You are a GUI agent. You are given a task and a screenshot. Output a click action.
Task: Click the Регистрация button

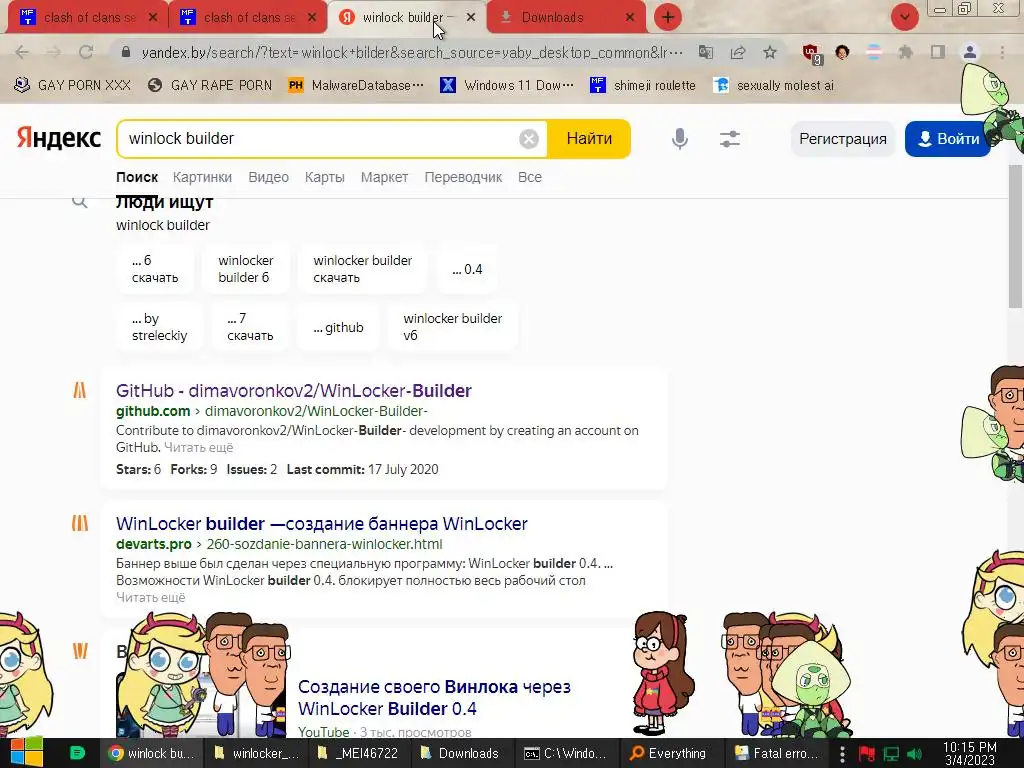(x=842, y=139)
